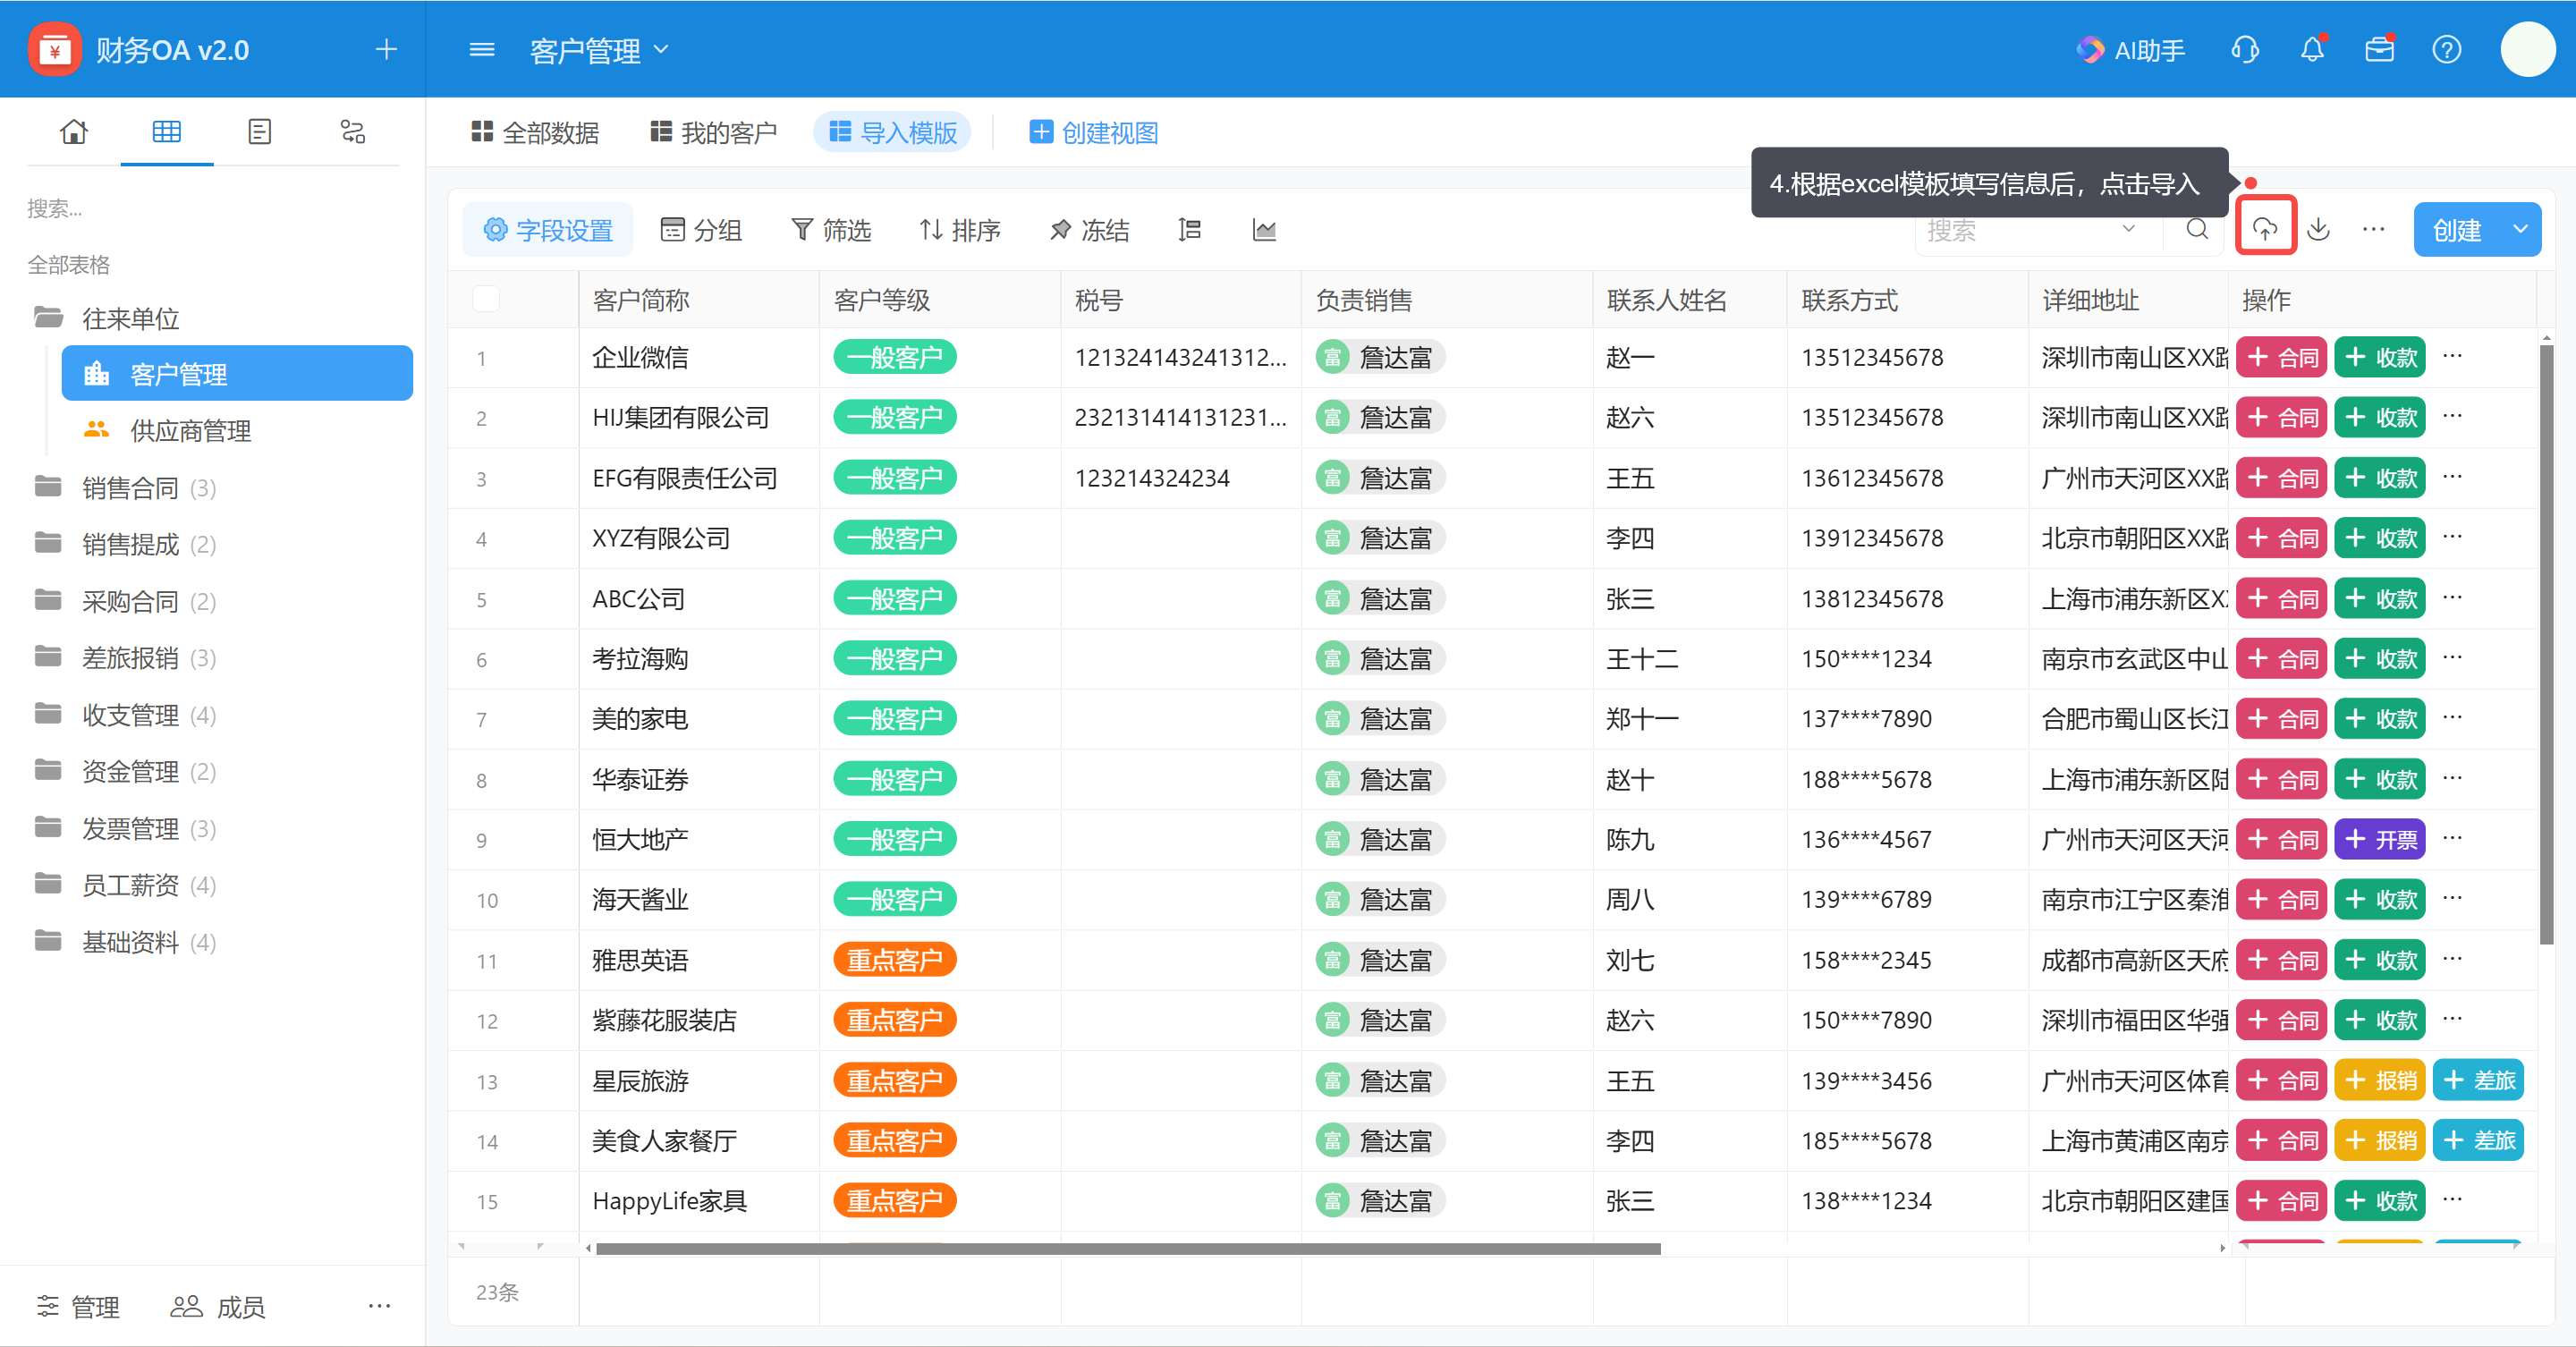Open more actions for 企业微信 row
Screen dimensions: 2576x1347
(2453, 357)
